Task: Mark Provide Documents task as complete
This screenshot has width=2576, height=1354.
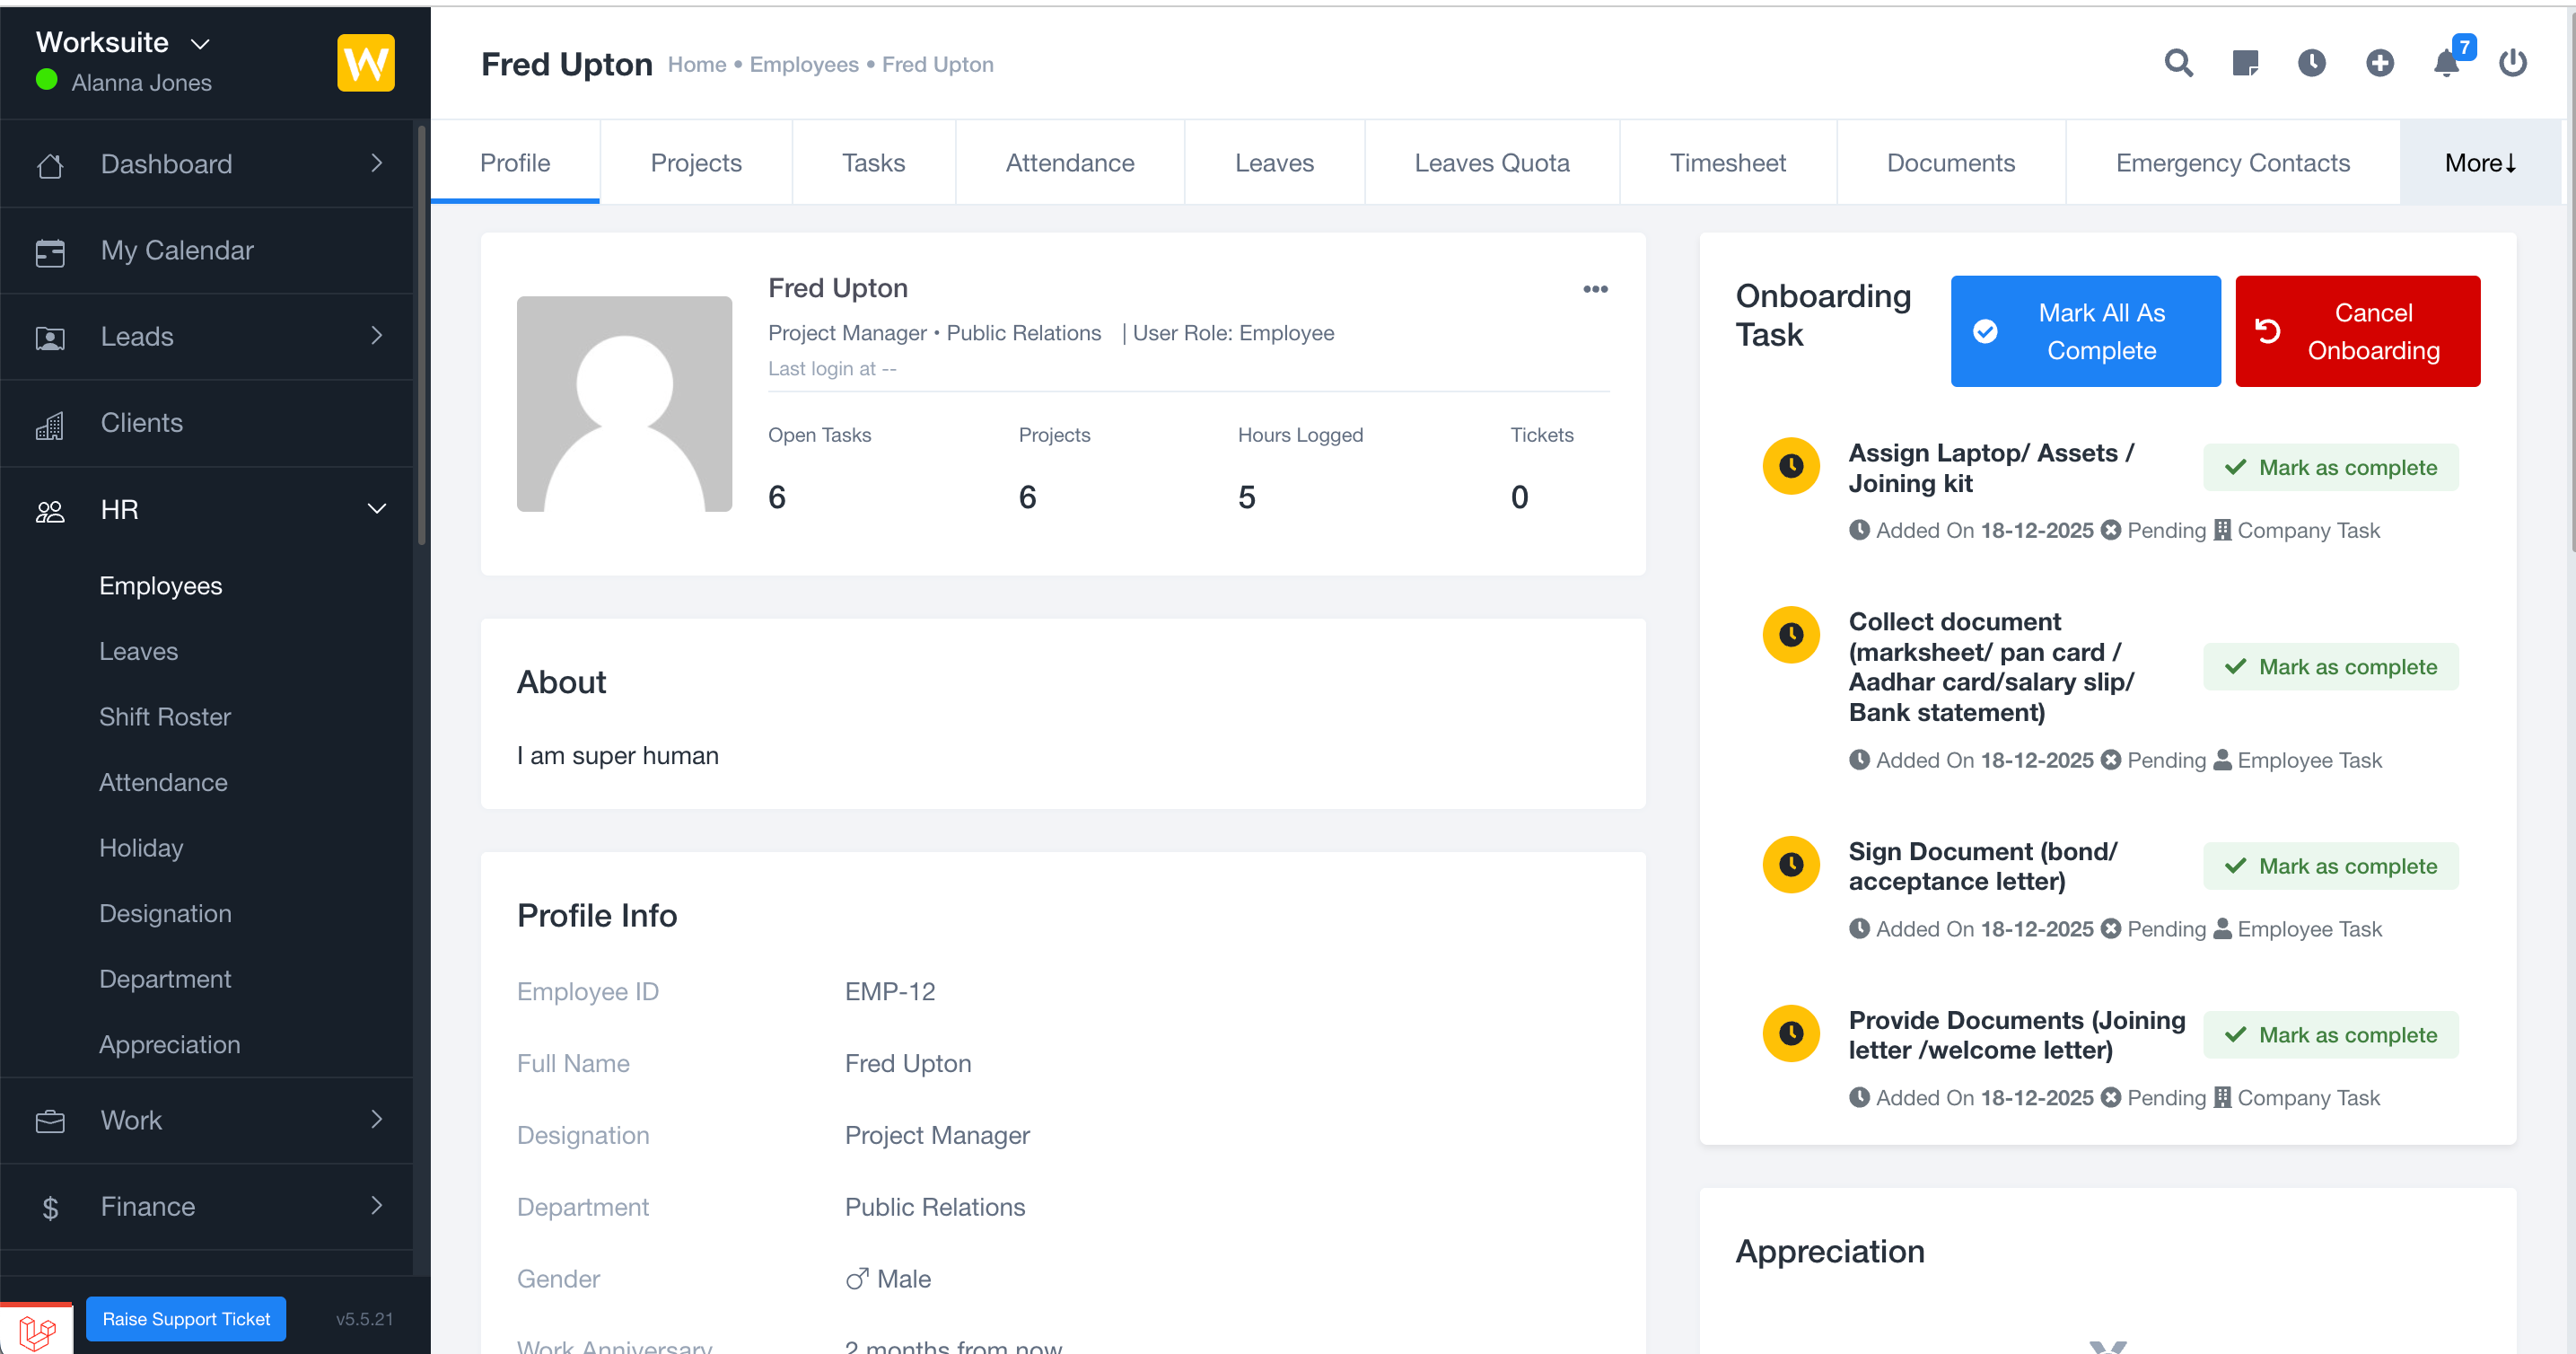Action: coord(2330,1035)
